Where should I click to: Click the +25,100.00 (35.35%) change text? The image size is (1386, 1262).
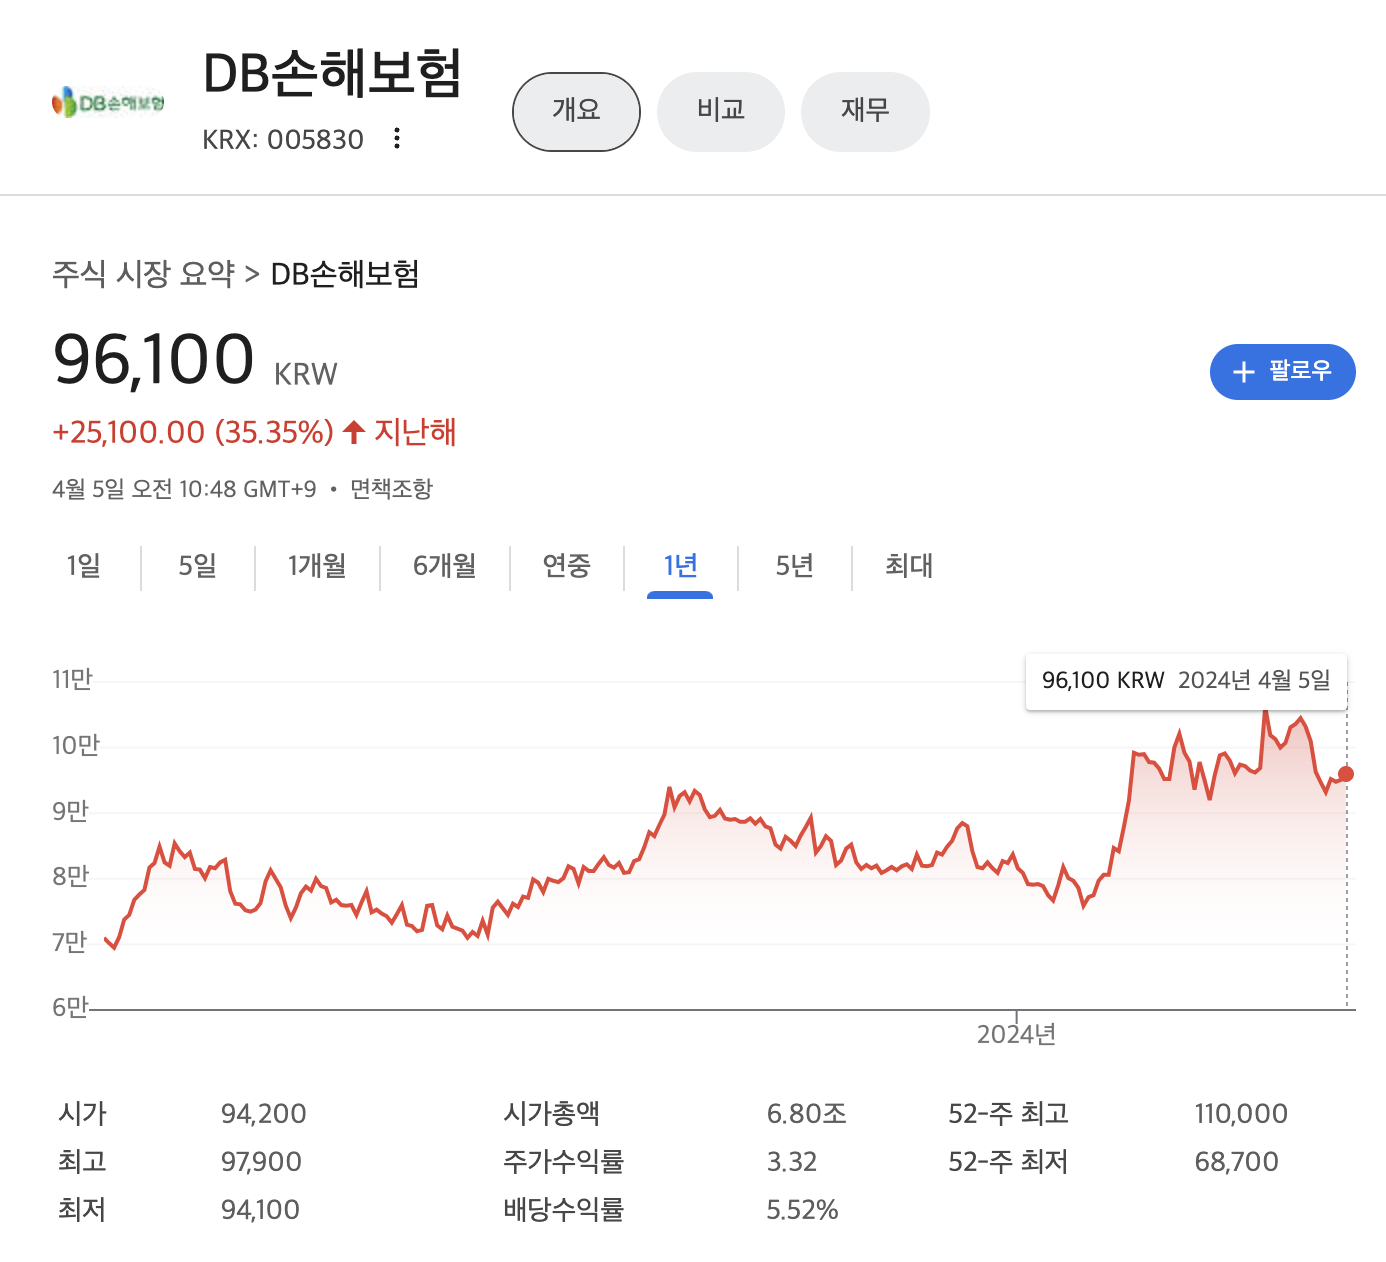pyautogui.click(x=193, y=432)
